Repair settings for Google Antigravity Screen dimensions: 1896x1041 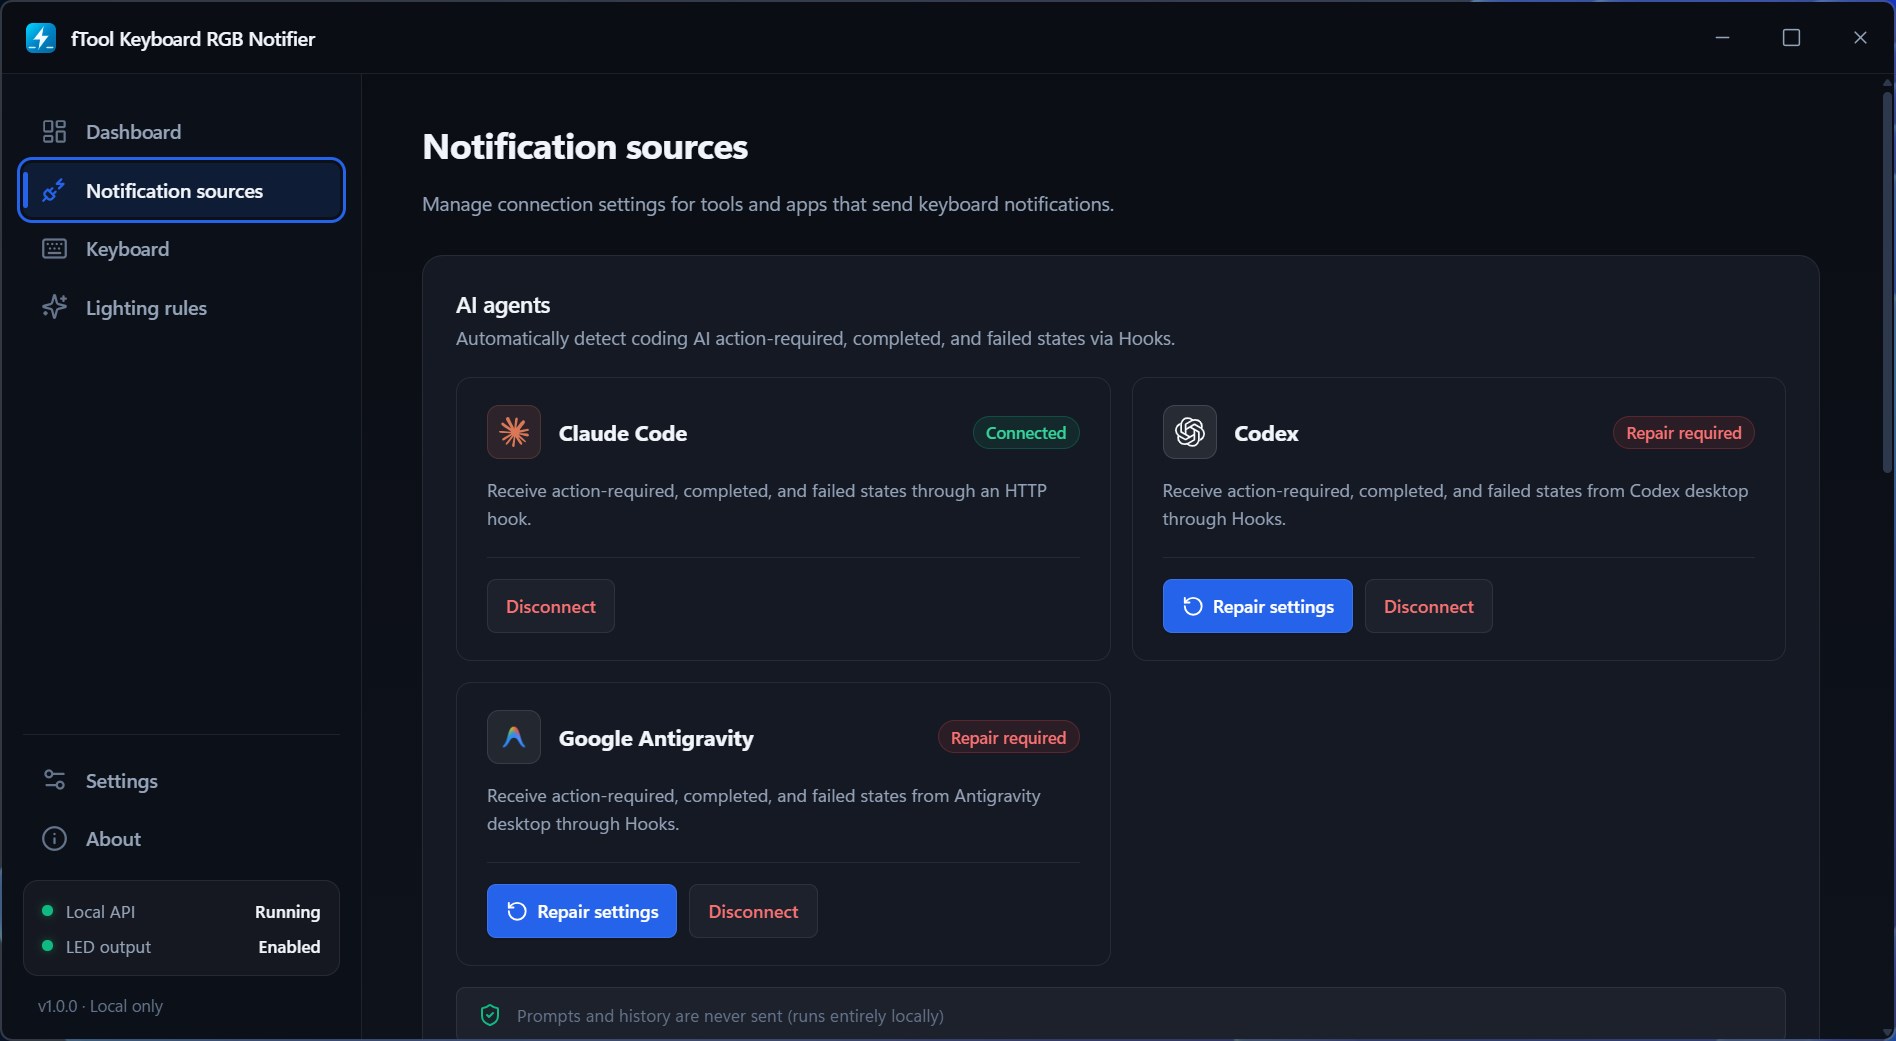[582, 911]
